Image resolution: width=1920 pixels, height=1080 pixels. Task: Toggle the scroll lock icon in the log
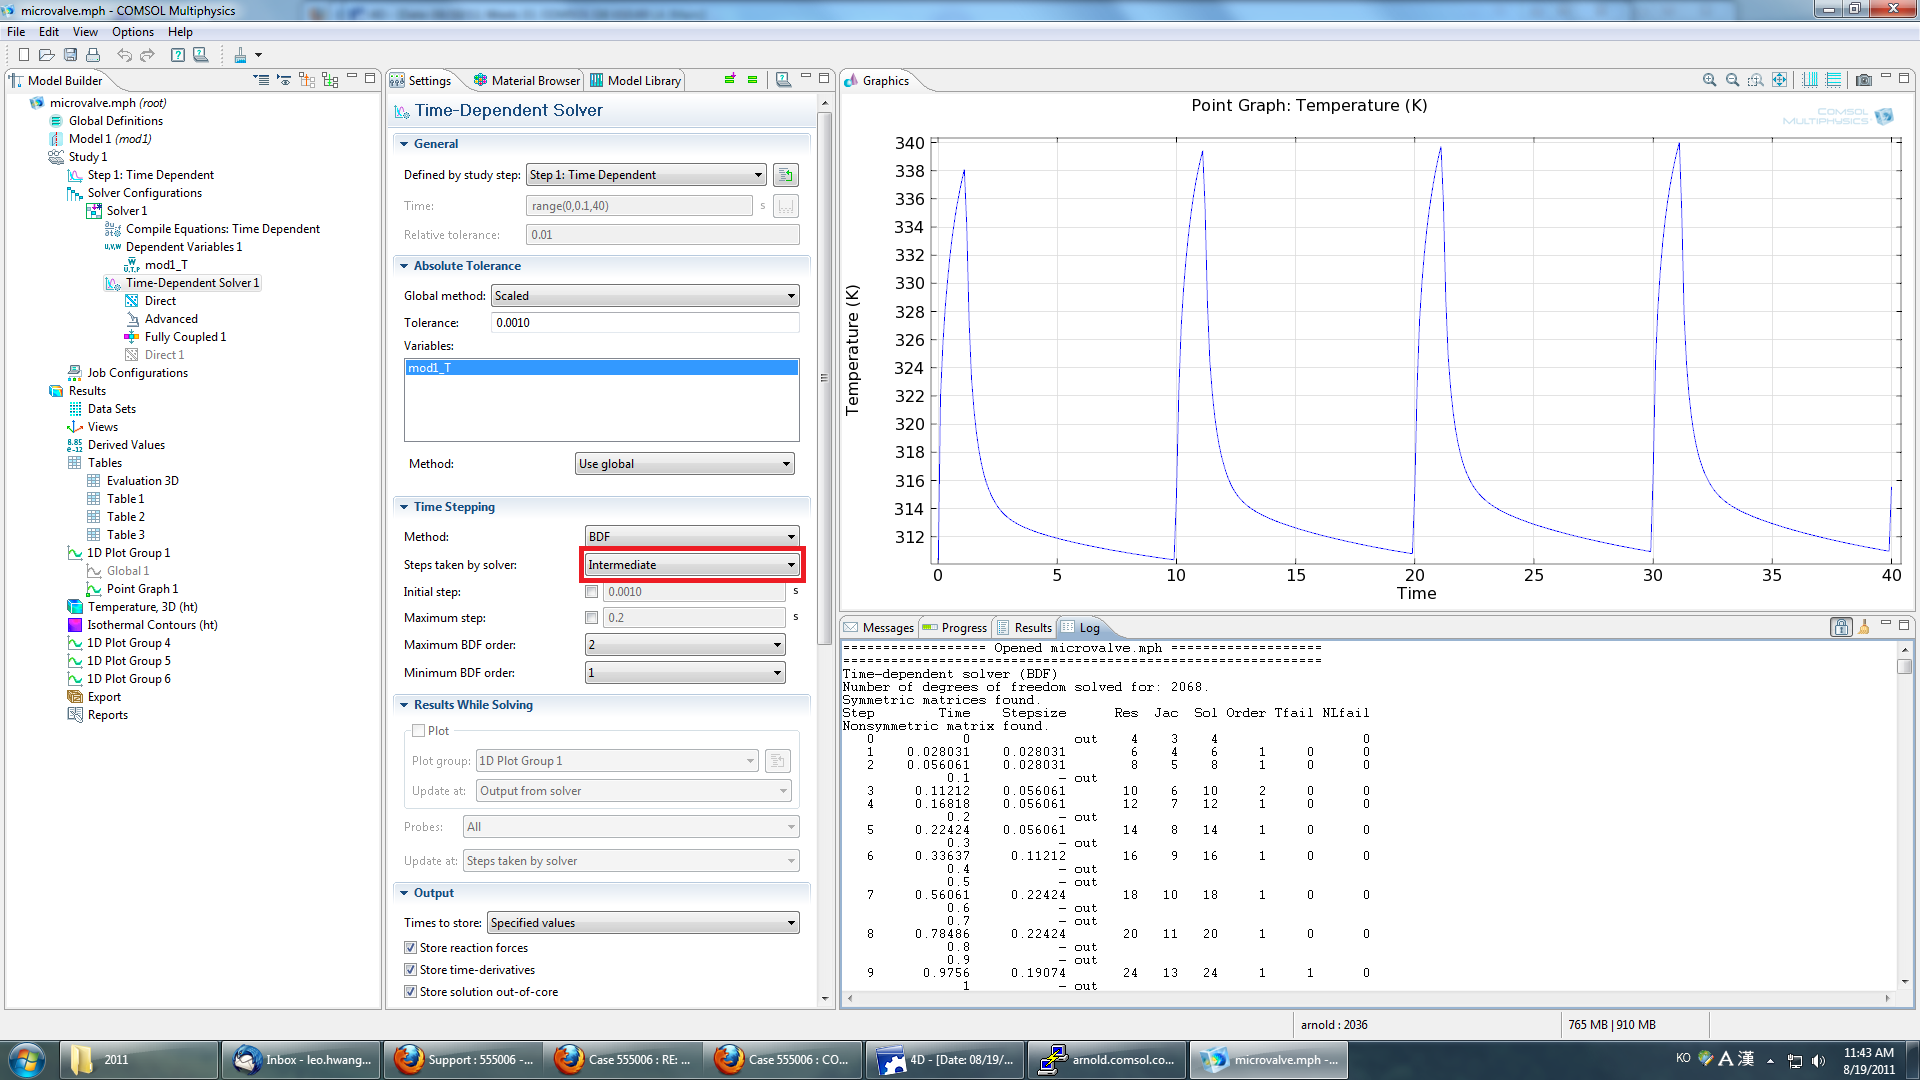point(1840,627)
